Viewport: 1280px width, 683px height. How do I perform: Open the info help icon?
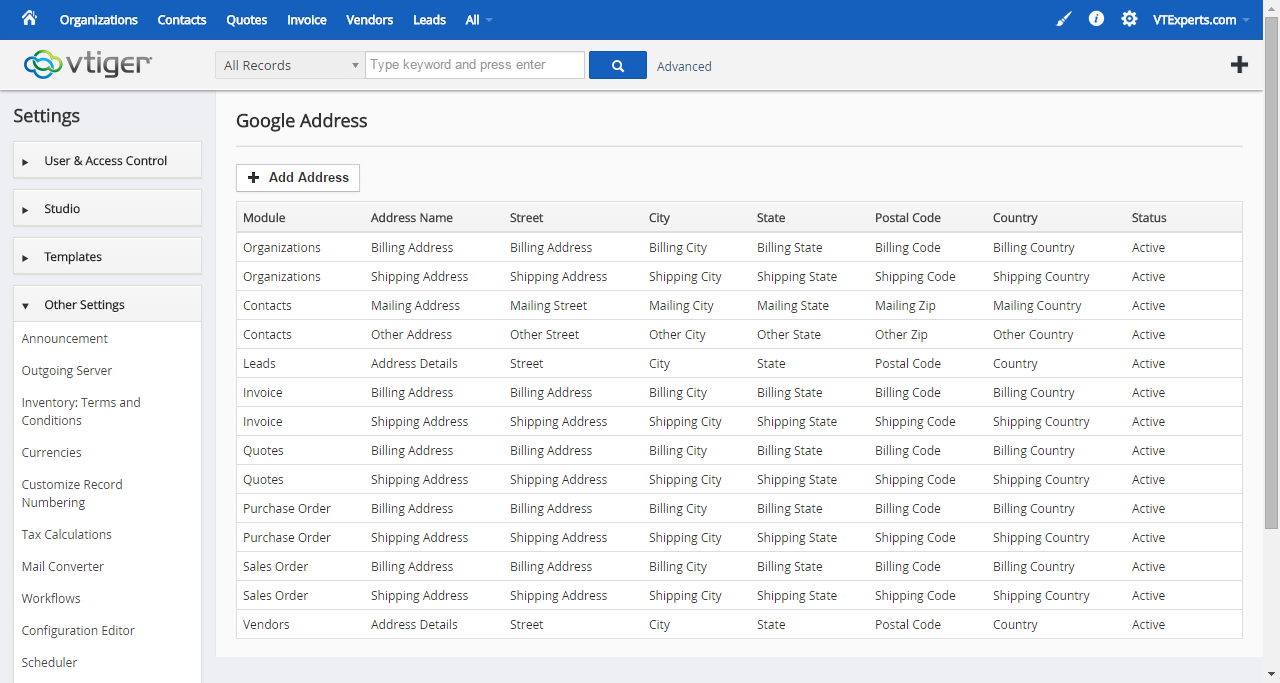[x=1096, y=18]
